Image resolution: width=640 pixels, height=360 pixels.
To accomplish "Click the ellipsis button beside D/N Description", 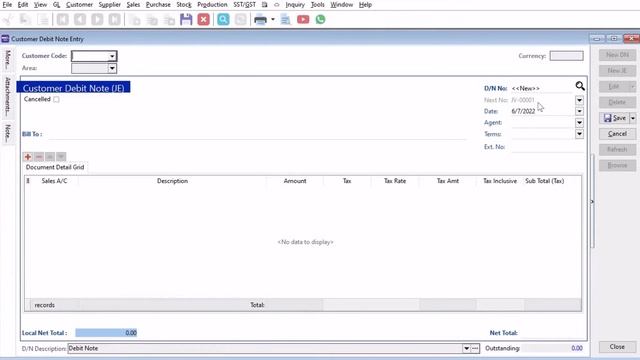I will tap(475, 349).
